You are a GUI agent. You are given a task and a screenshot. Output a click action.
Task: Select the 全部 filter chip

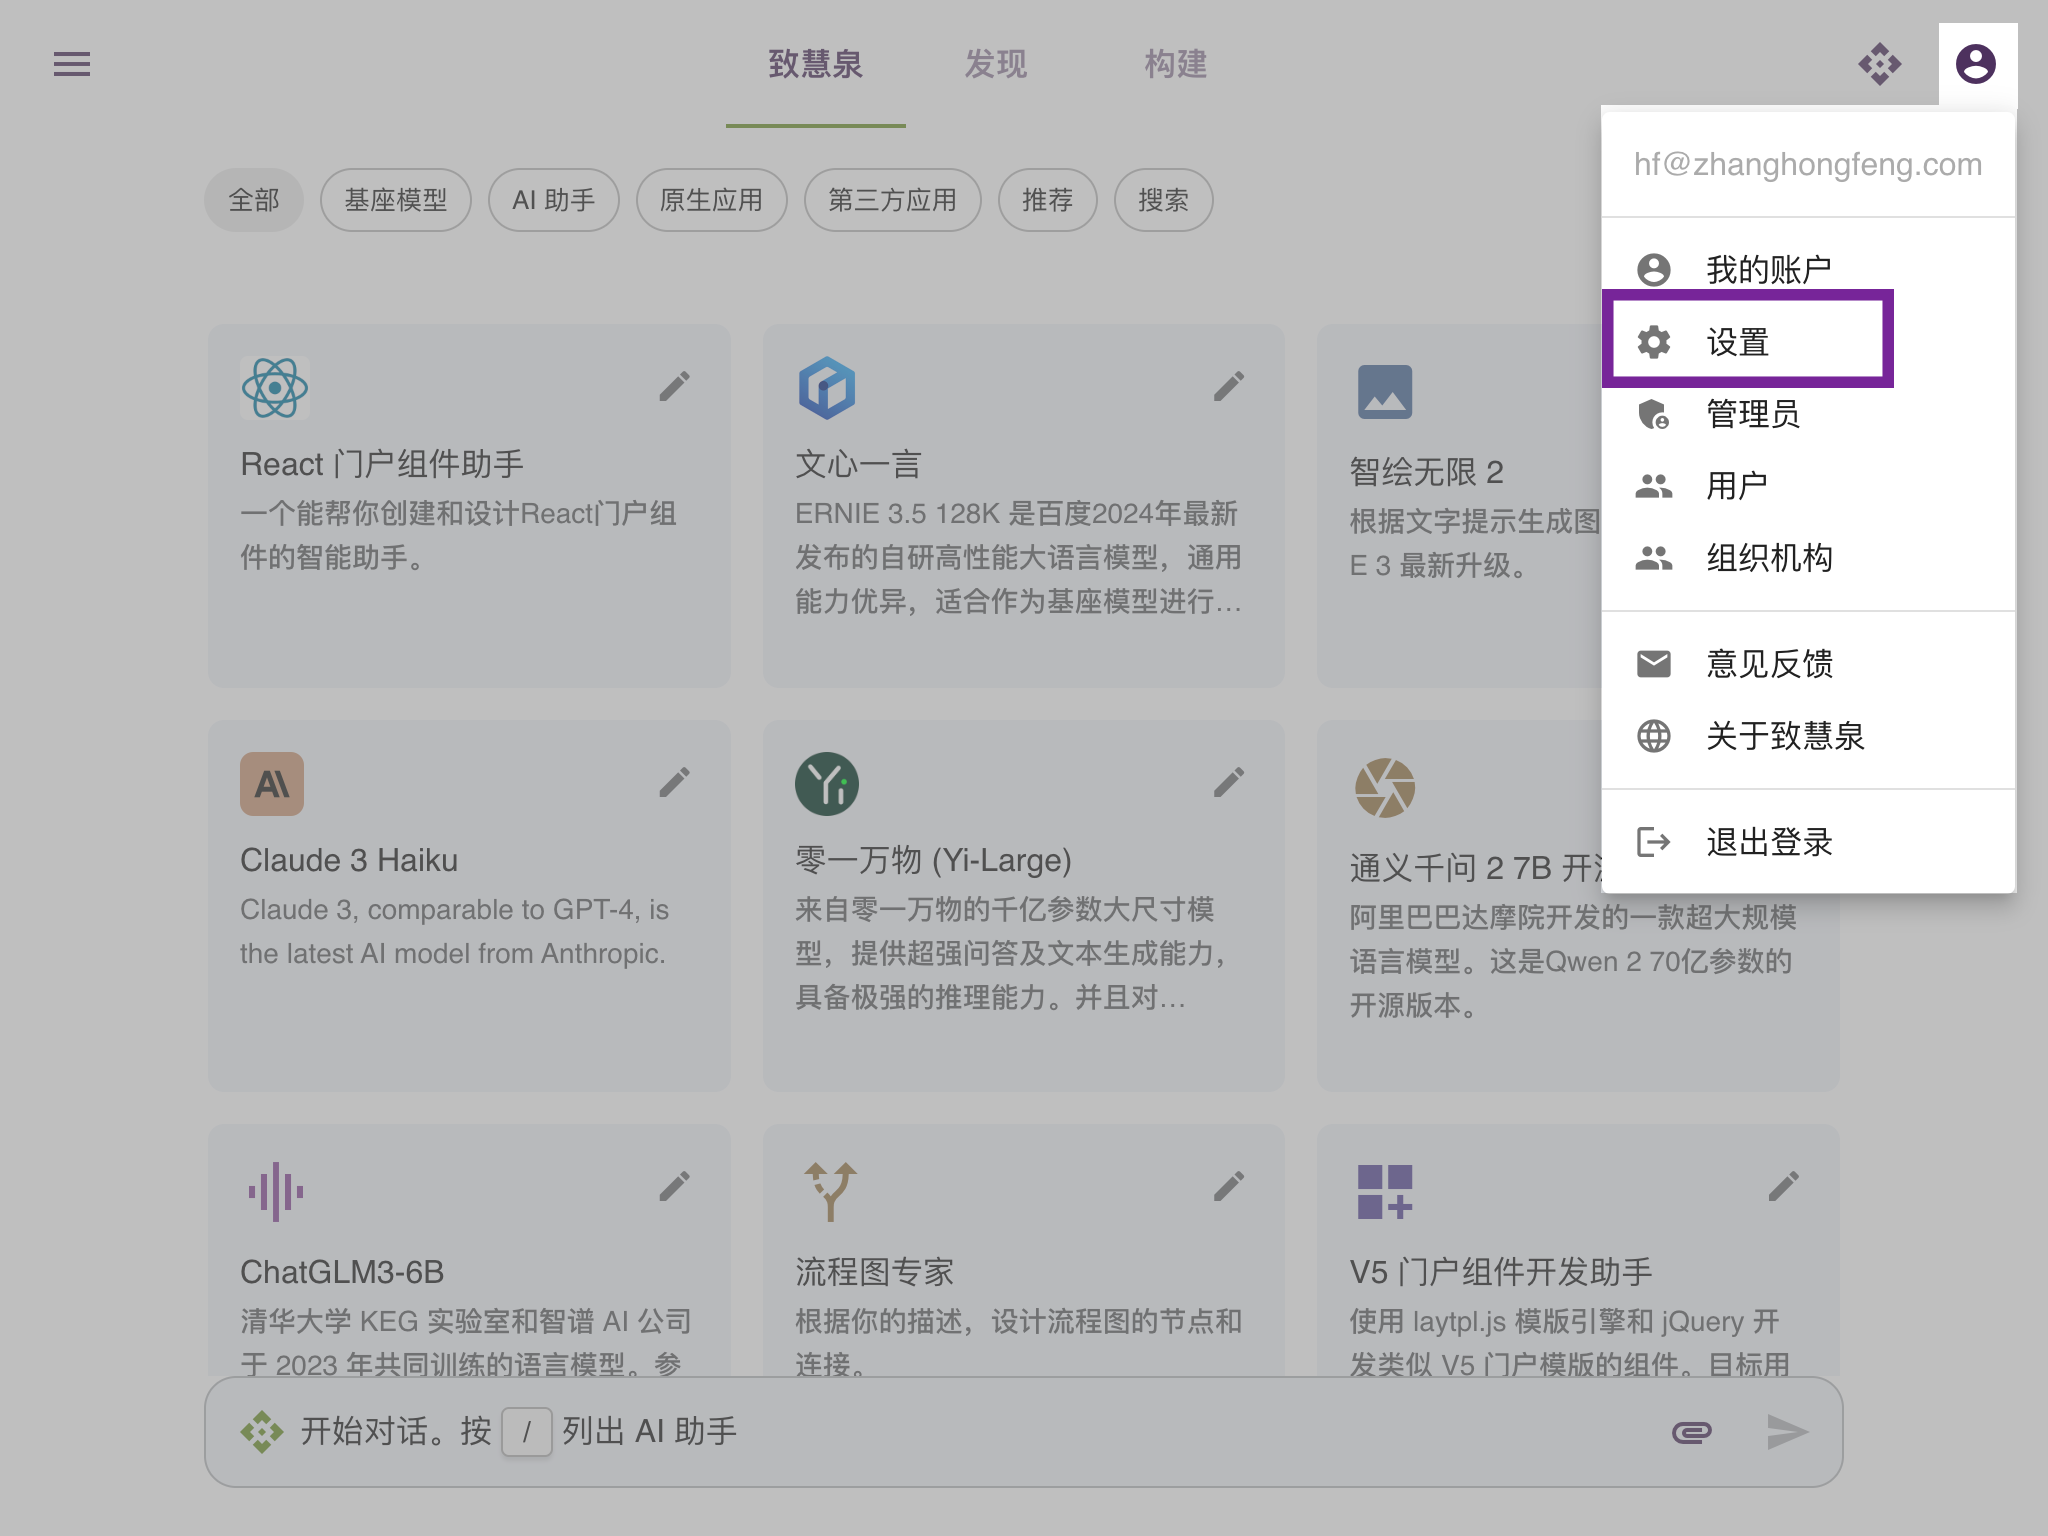[x=254, y=200]
